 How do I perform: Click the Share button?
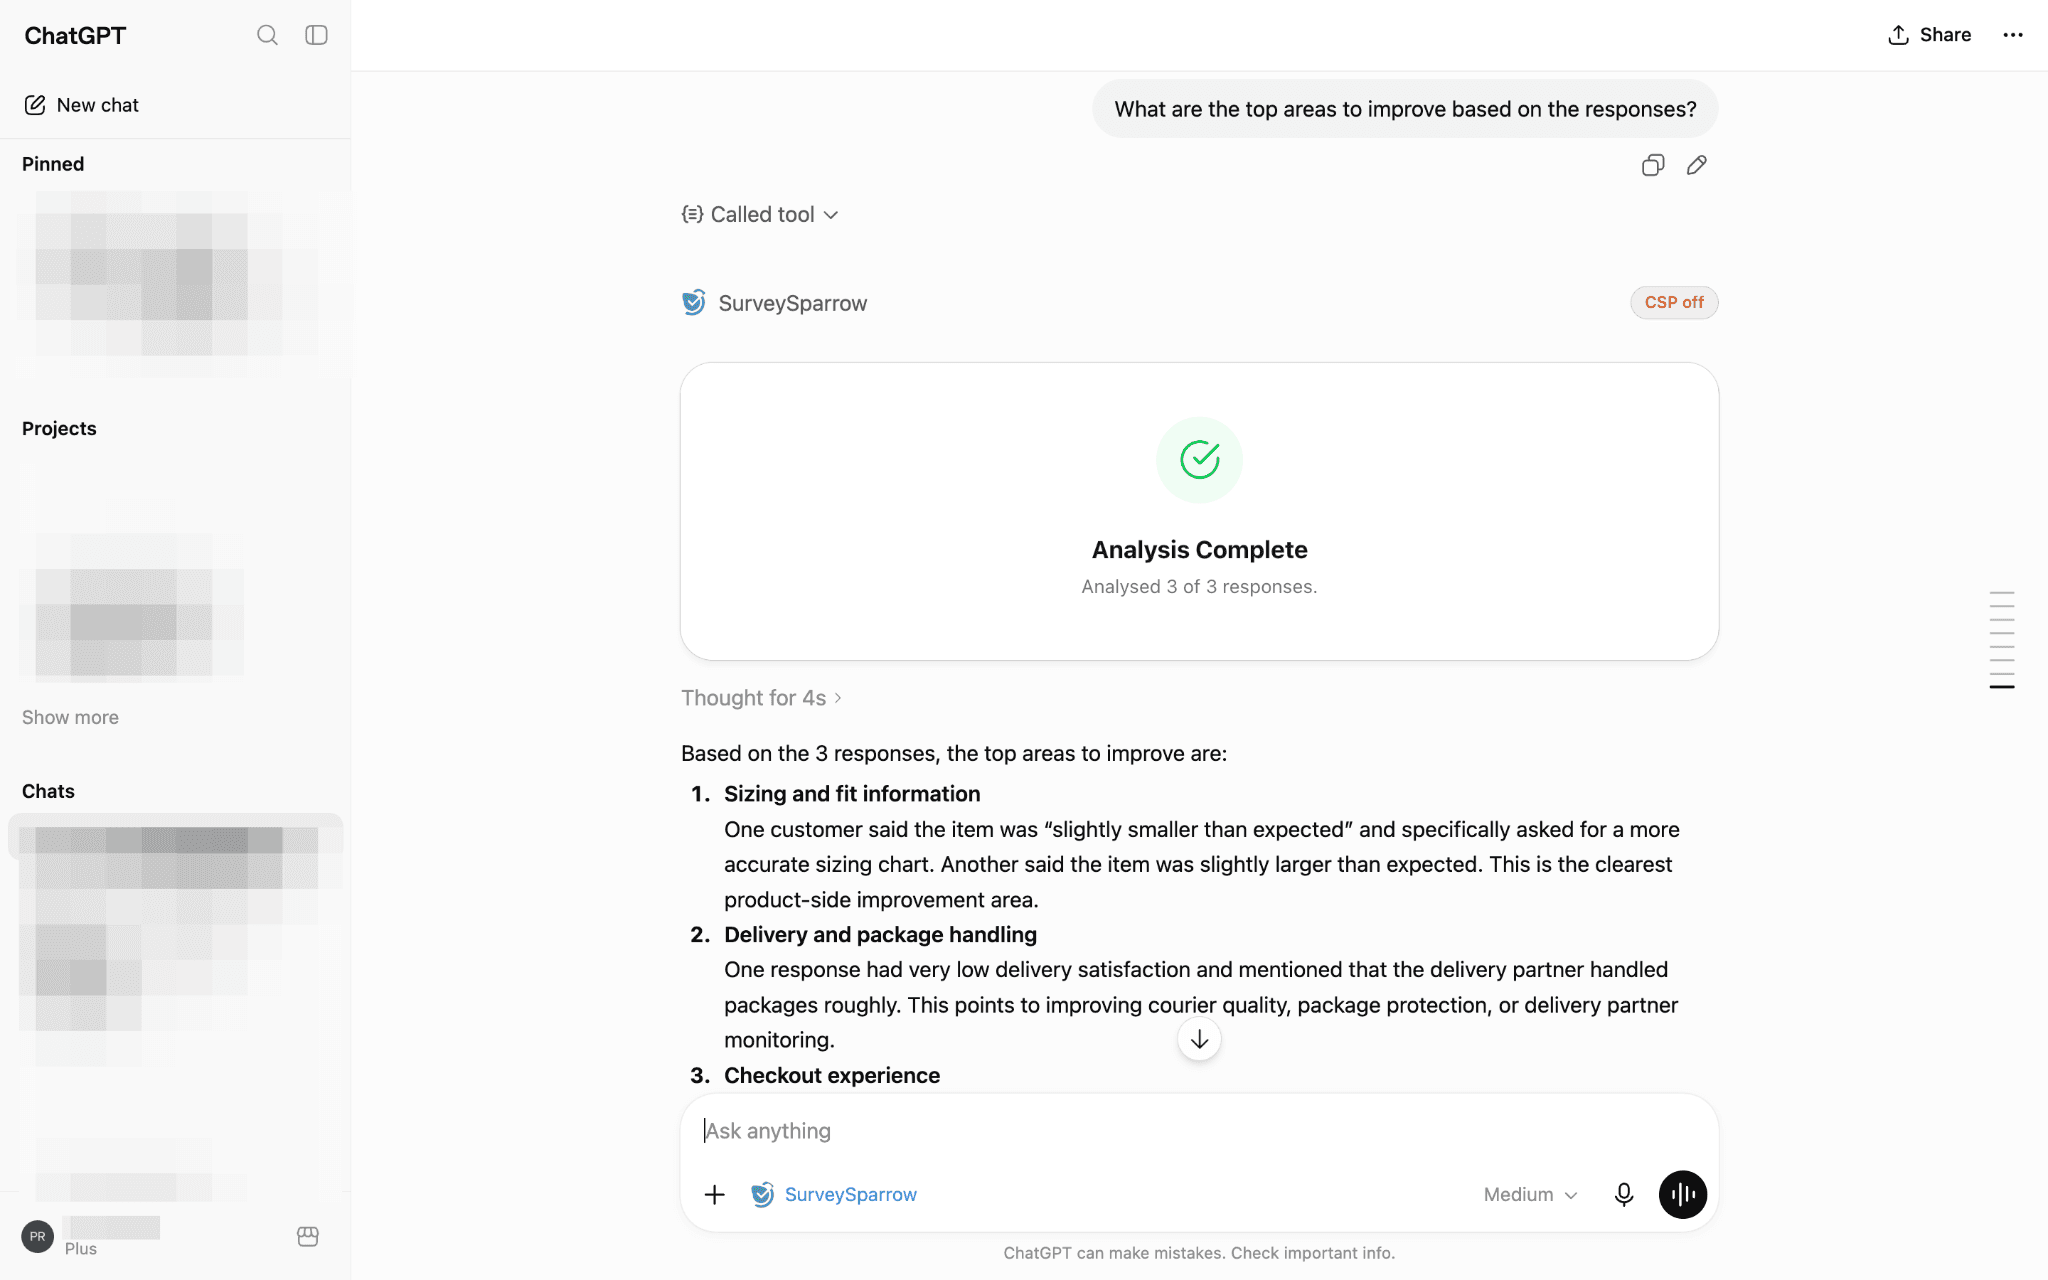1929,35
